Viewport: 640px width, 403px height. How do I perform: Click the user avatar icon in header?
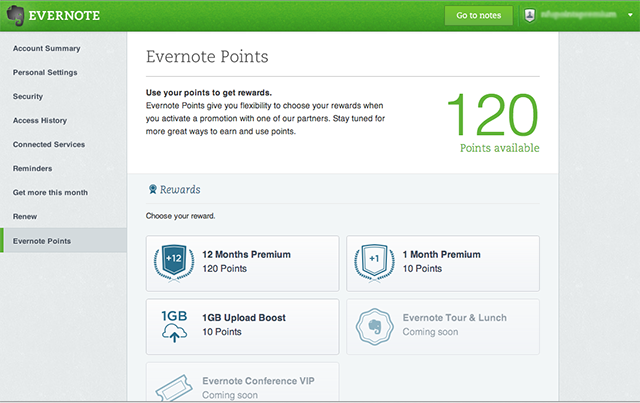[529, 16]
